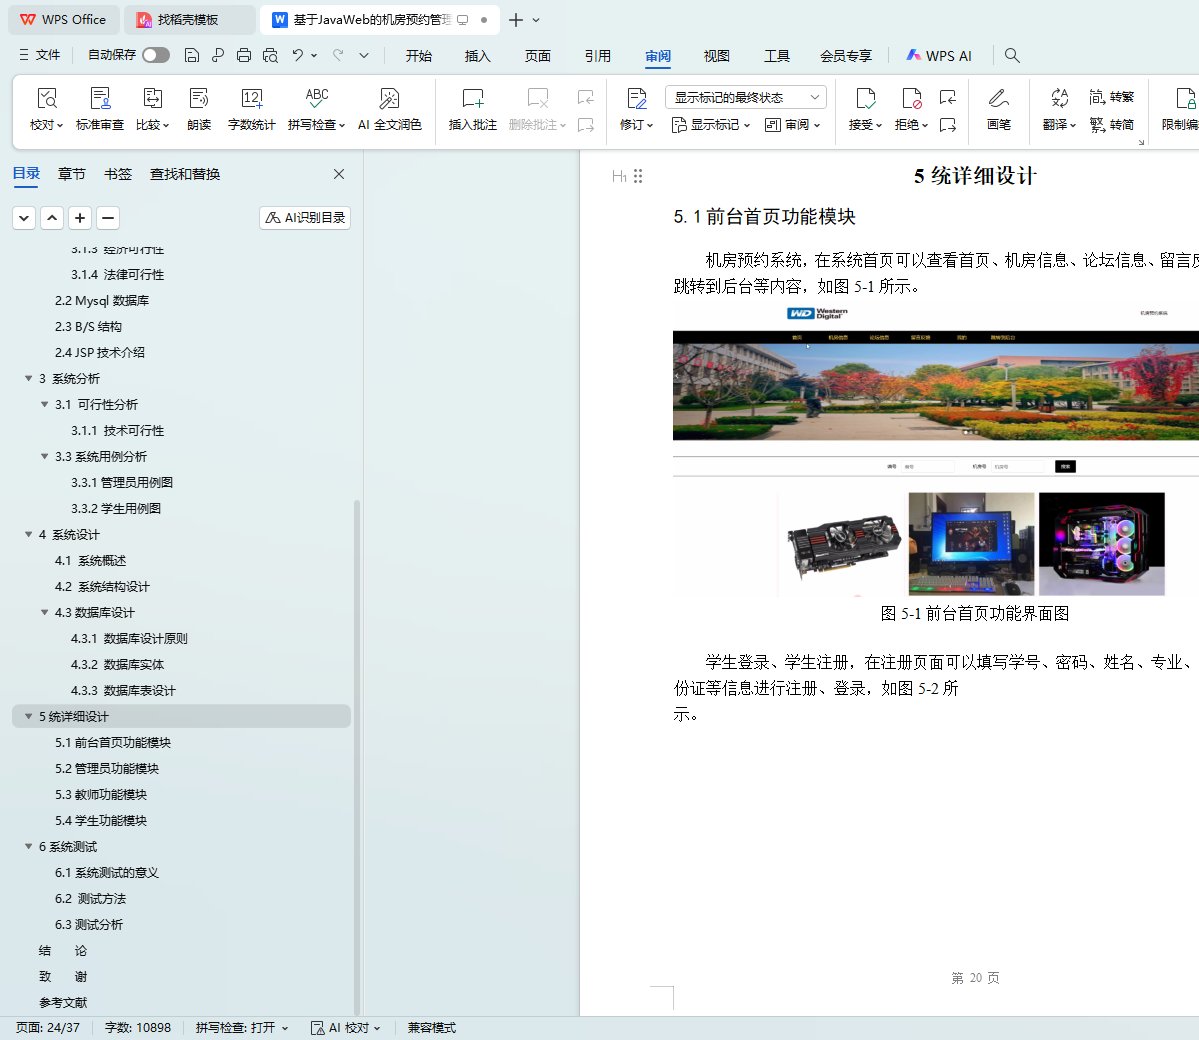Screen dimensions: 1199x1040
Task: Click the print icon in quick toolbar
Action: pos(244,55)
